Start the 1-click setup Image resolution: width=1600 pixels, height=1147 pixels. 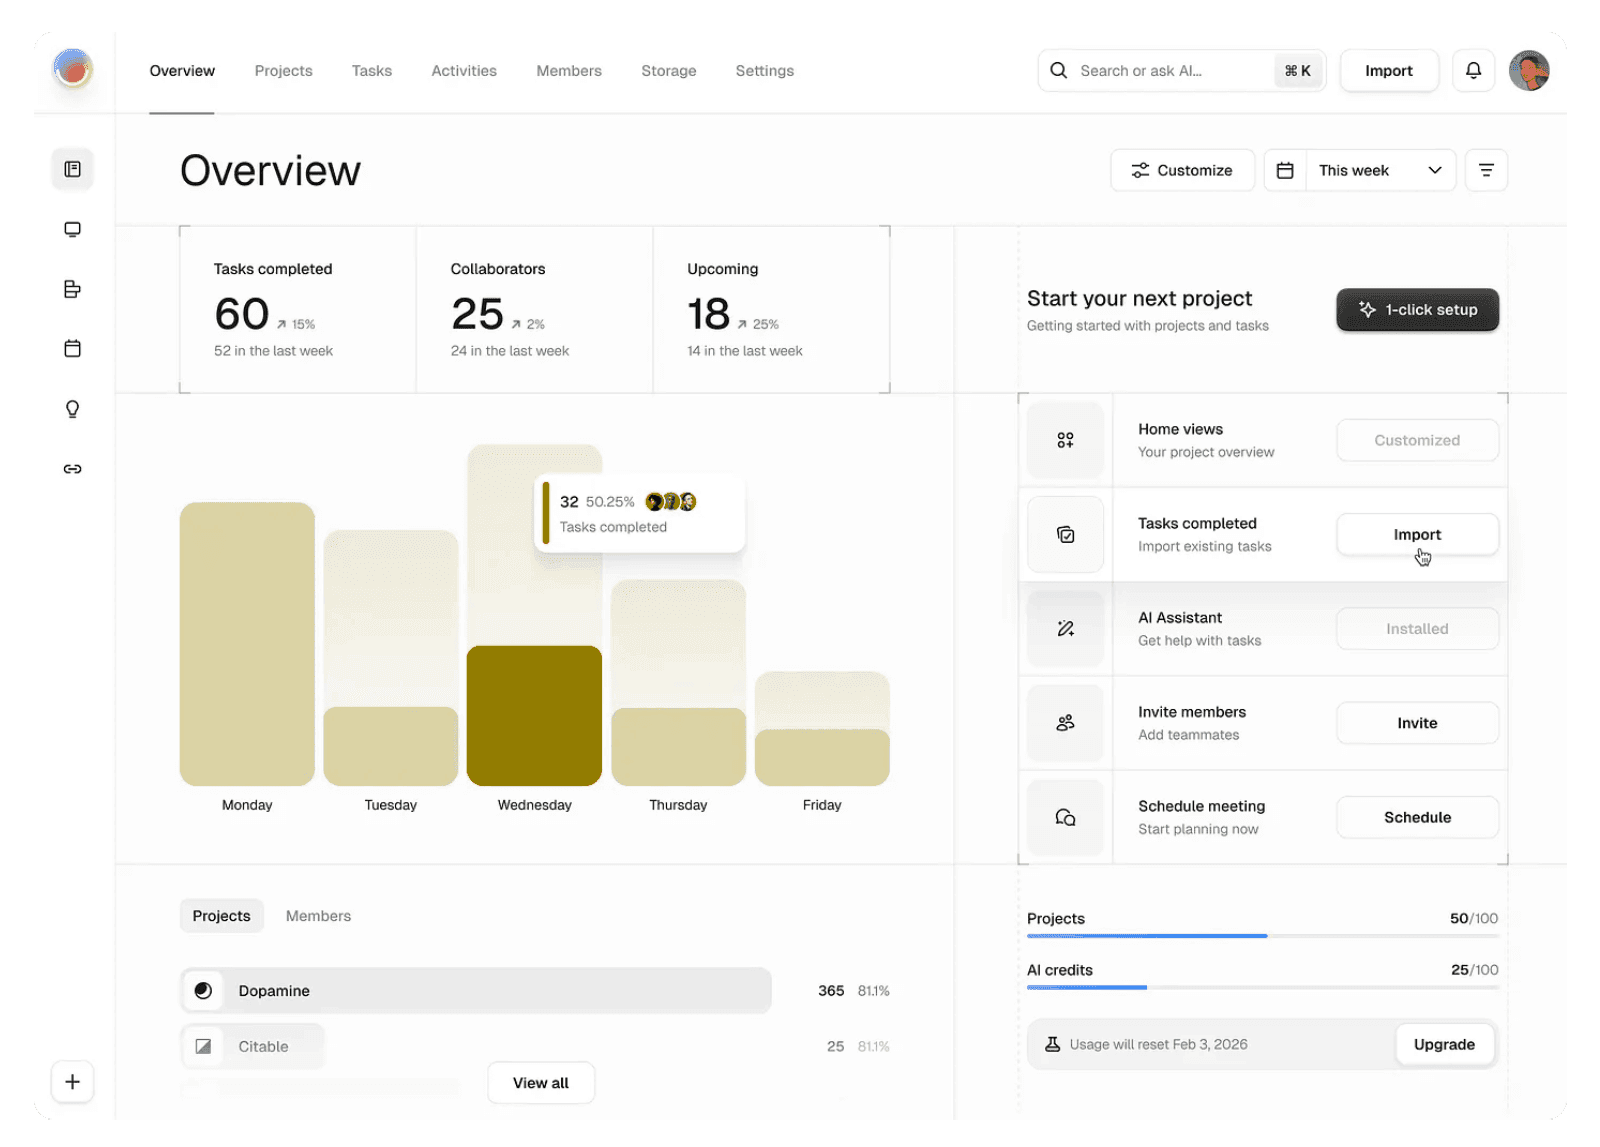click(x=1417, y=310)
